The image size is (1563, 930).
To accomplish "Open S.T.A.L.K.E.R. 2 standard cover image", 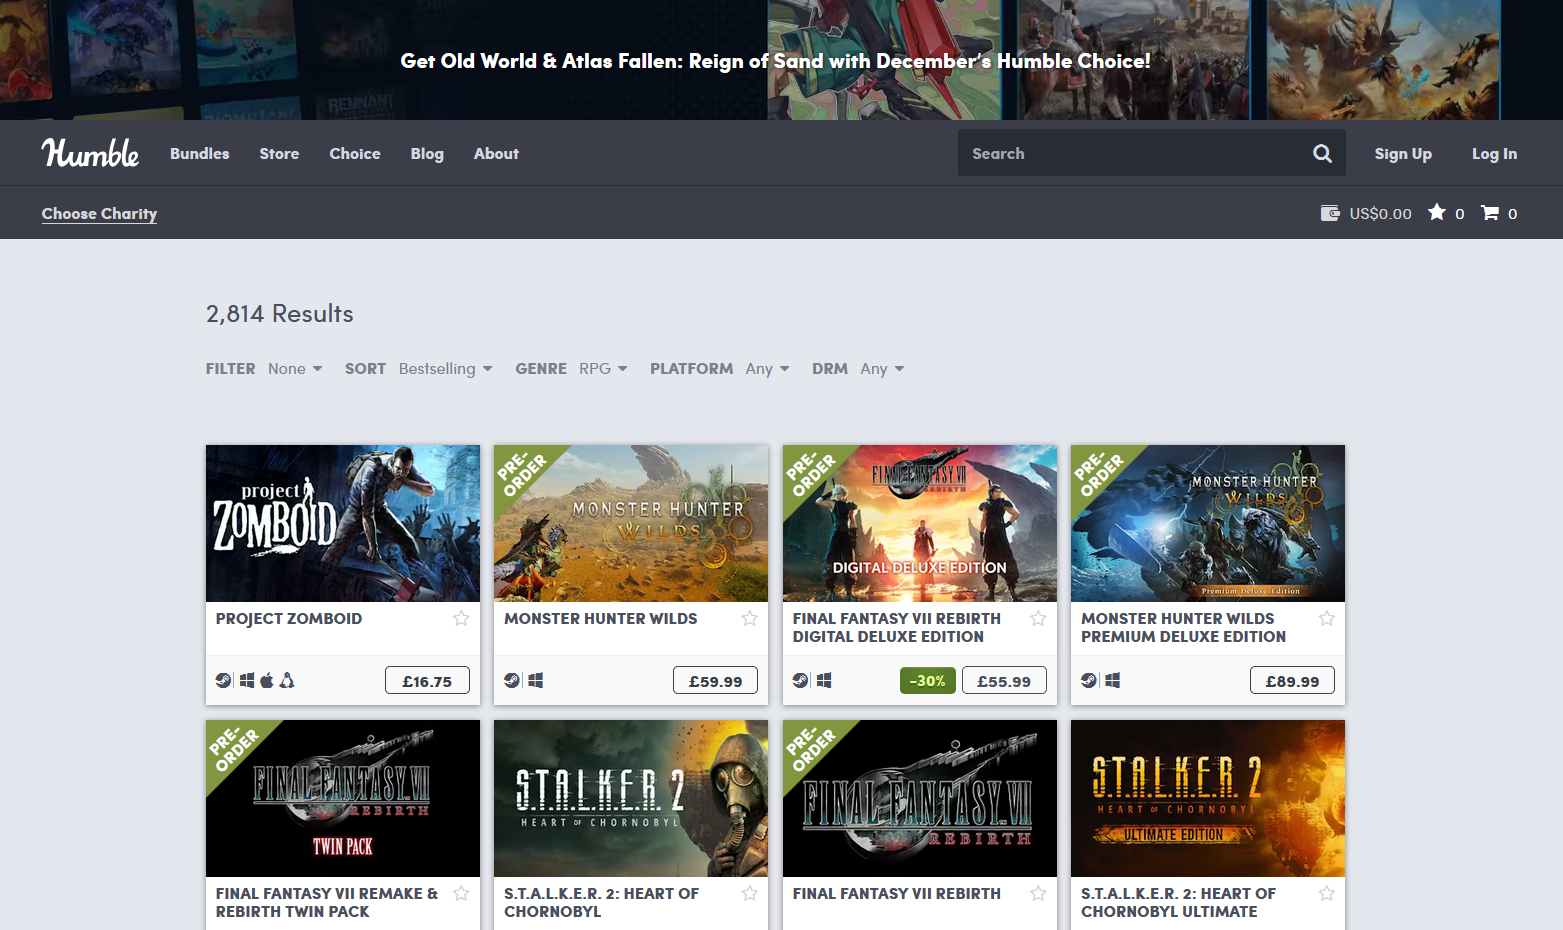I will (x=631, y=798).
